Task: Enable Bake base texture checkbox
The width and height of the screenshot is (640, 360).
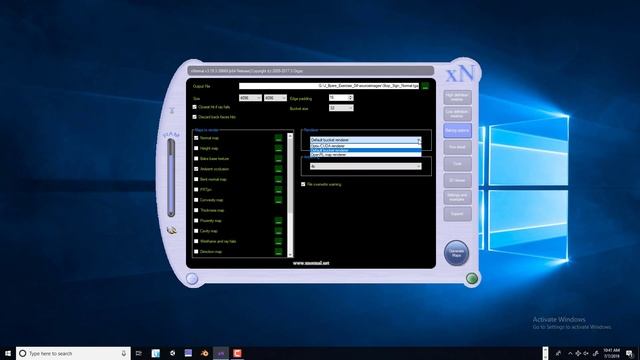Action: tap(196, 159)
